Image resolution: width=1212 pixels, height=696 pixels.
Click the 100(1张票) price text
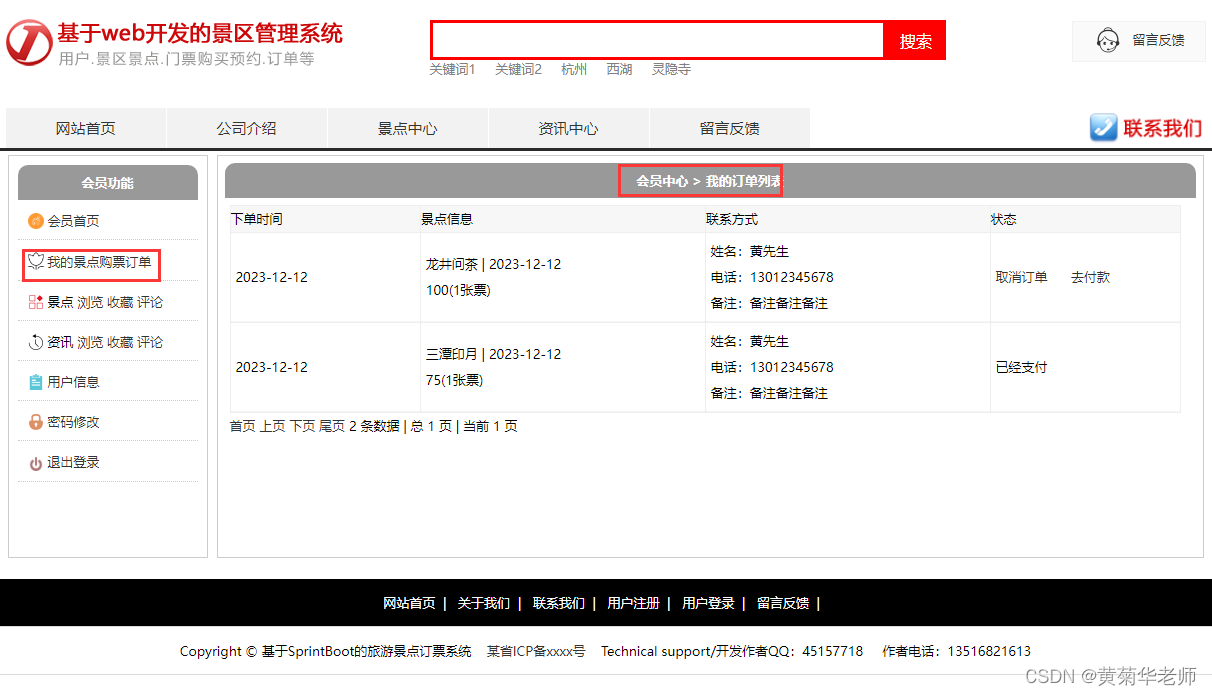point(458,290)
